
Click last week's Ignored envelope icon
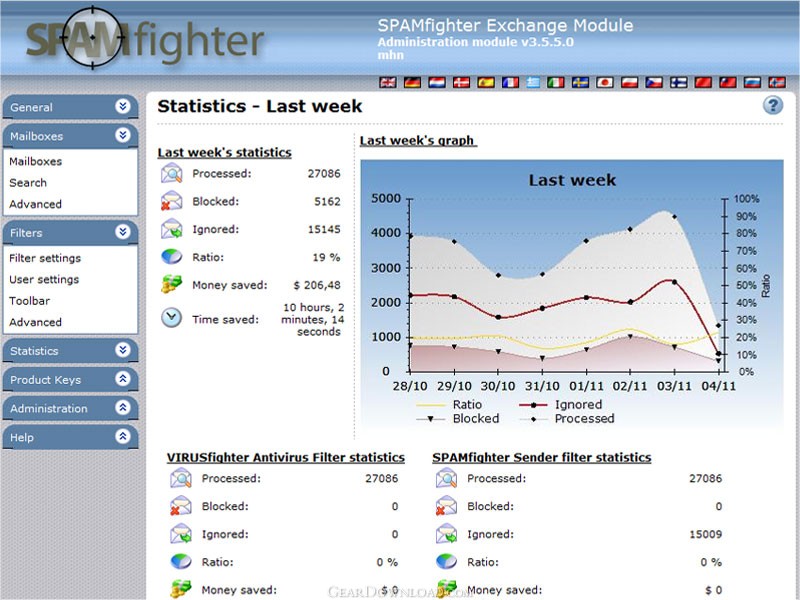click(x=171, y=229)
